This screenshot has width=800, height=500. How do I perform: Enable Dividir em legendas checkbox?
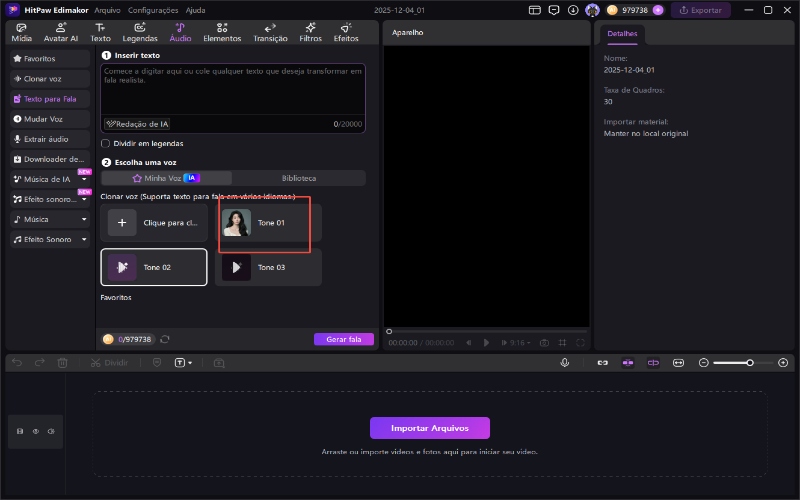(x=106, y=143)
